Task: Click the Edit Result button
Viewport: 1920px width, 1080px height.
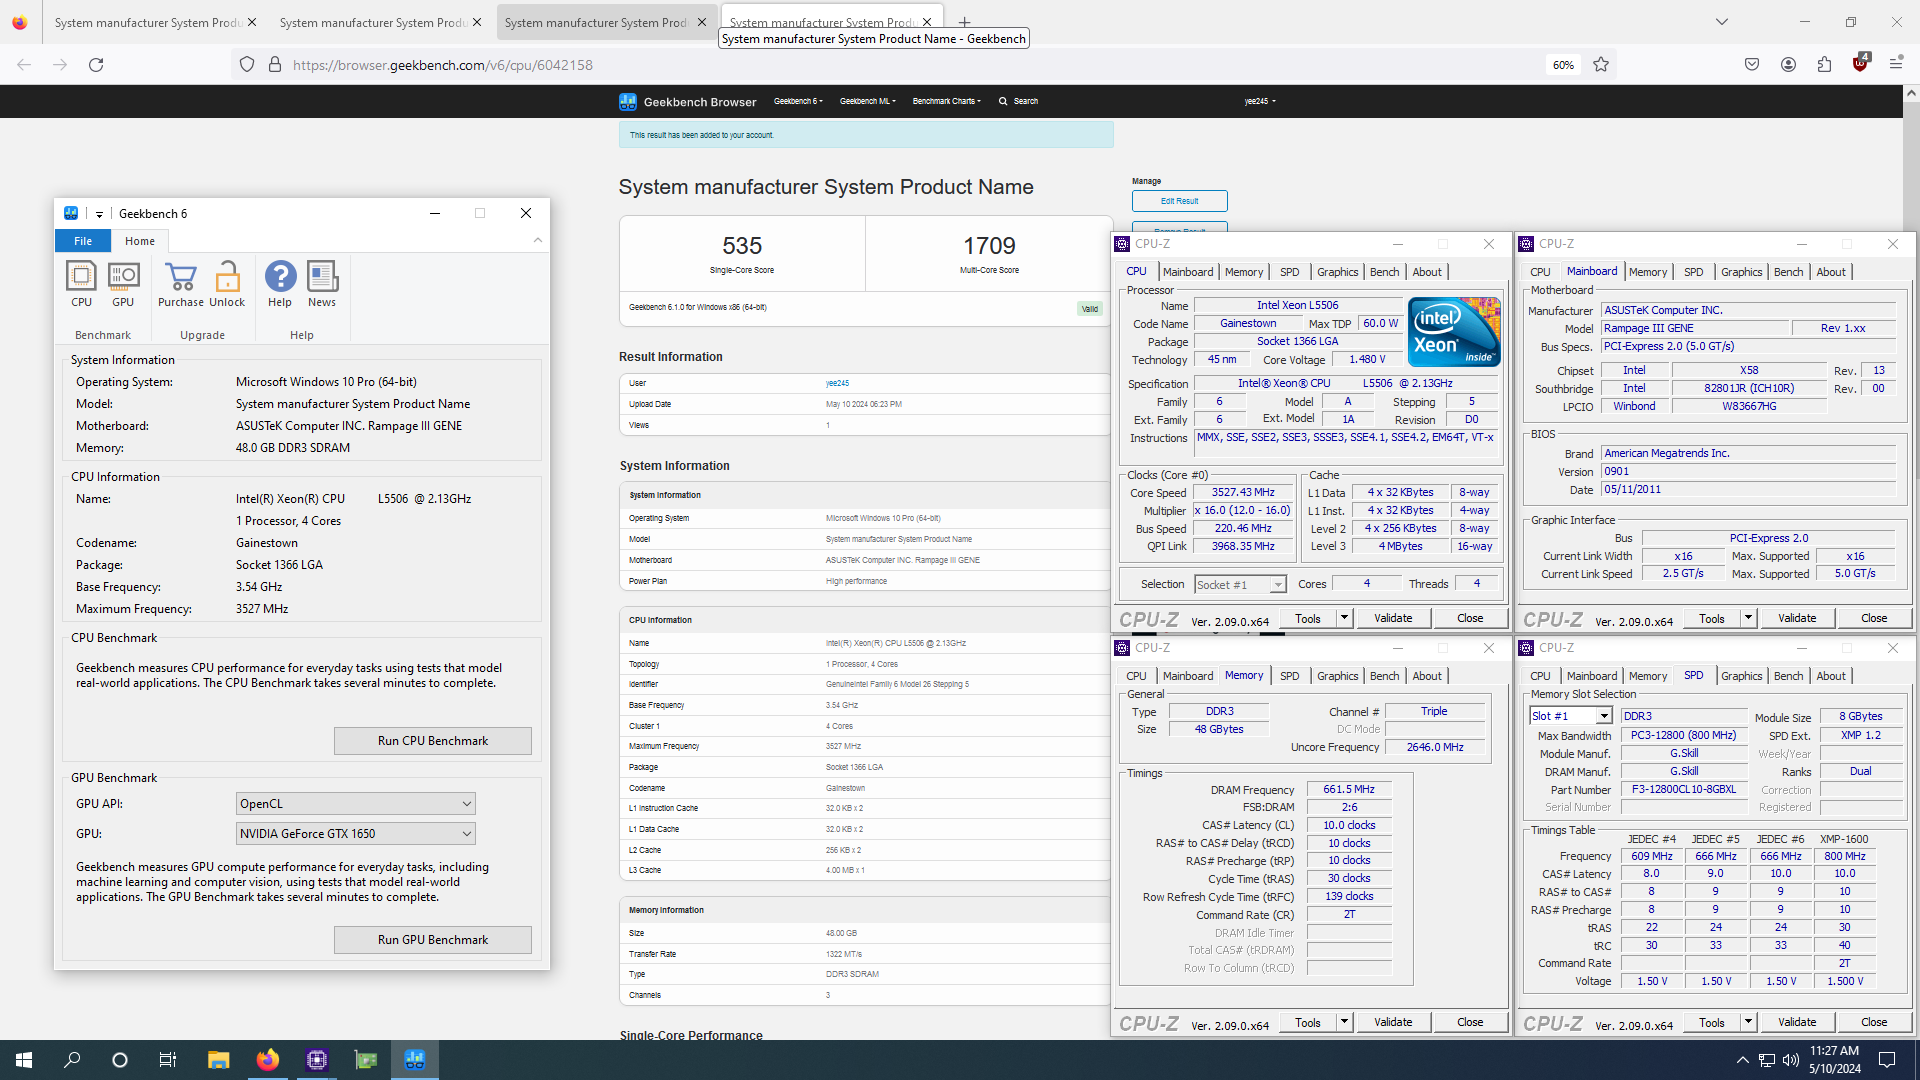Action: point(1179,201)
